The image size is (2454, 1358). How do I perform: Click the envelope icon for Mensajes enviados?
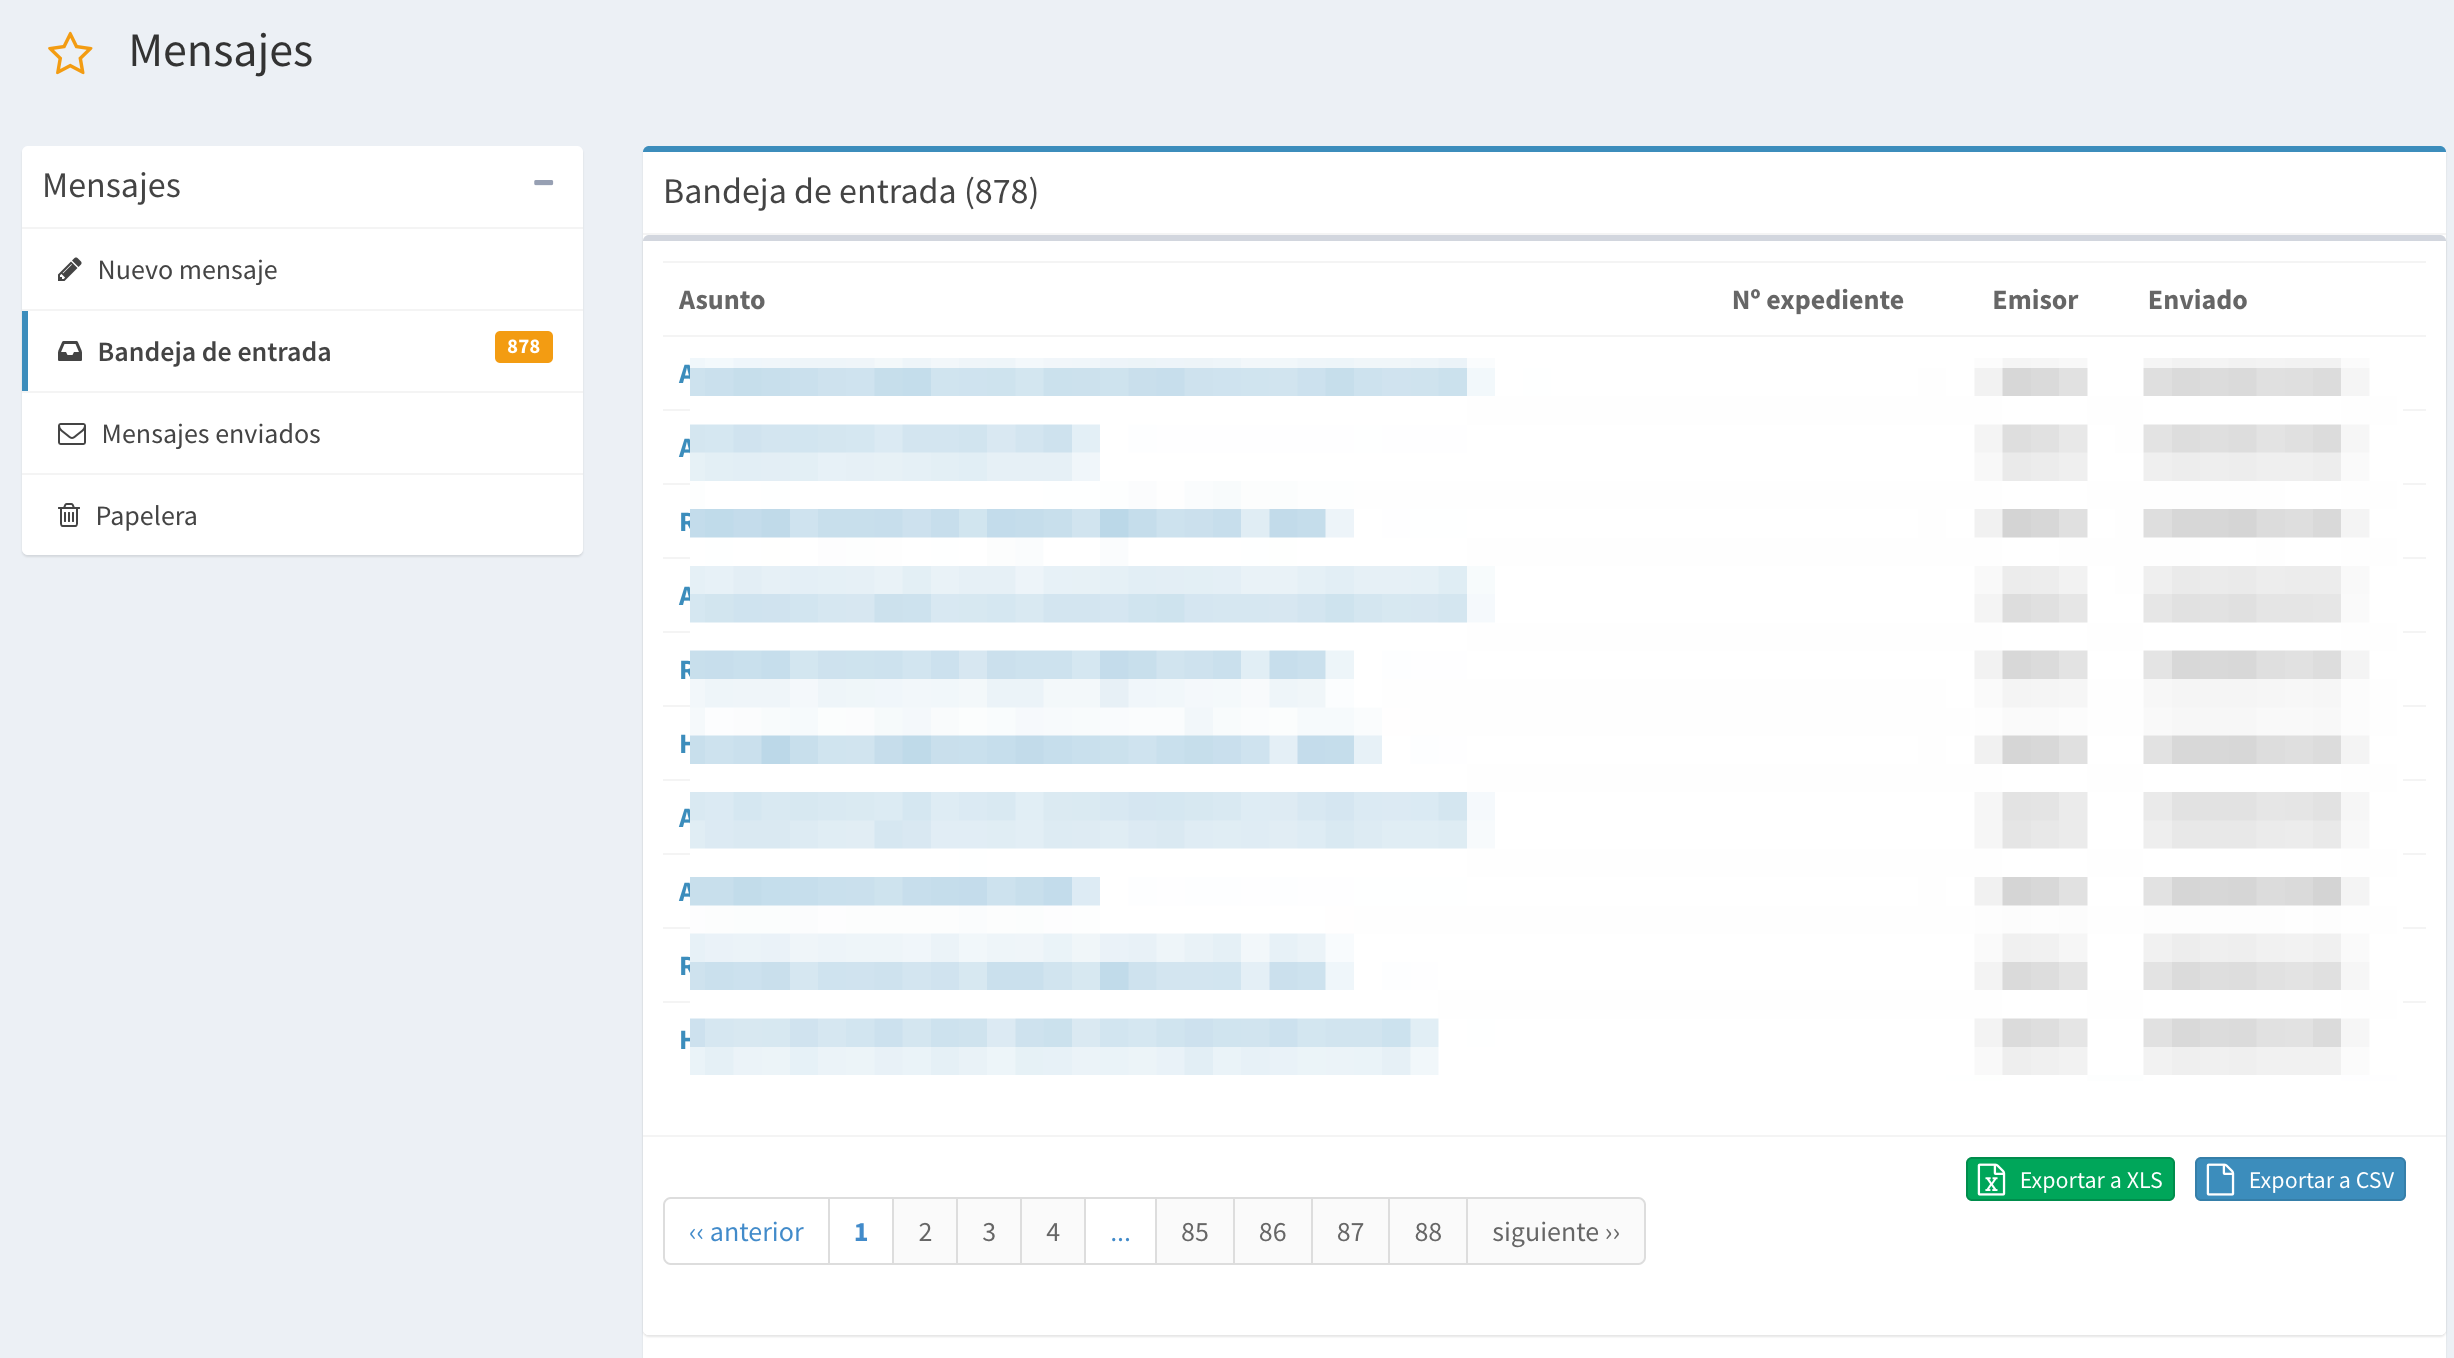[x=71, y=434]
